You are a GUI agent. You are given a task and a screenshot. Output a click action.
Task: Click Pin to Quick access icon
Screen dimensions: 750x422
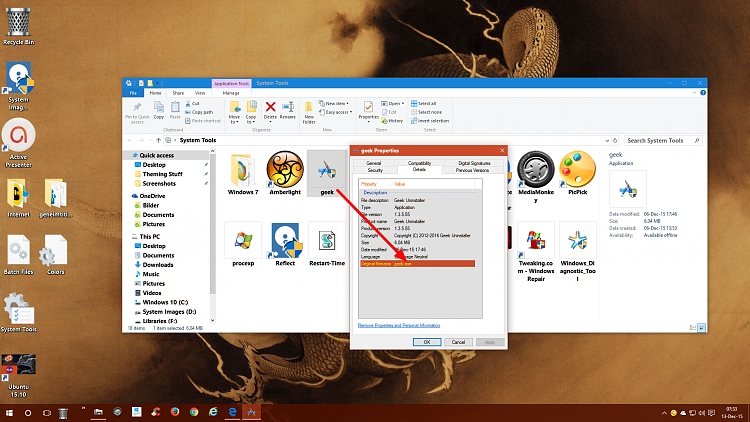[x=137, y=107]
